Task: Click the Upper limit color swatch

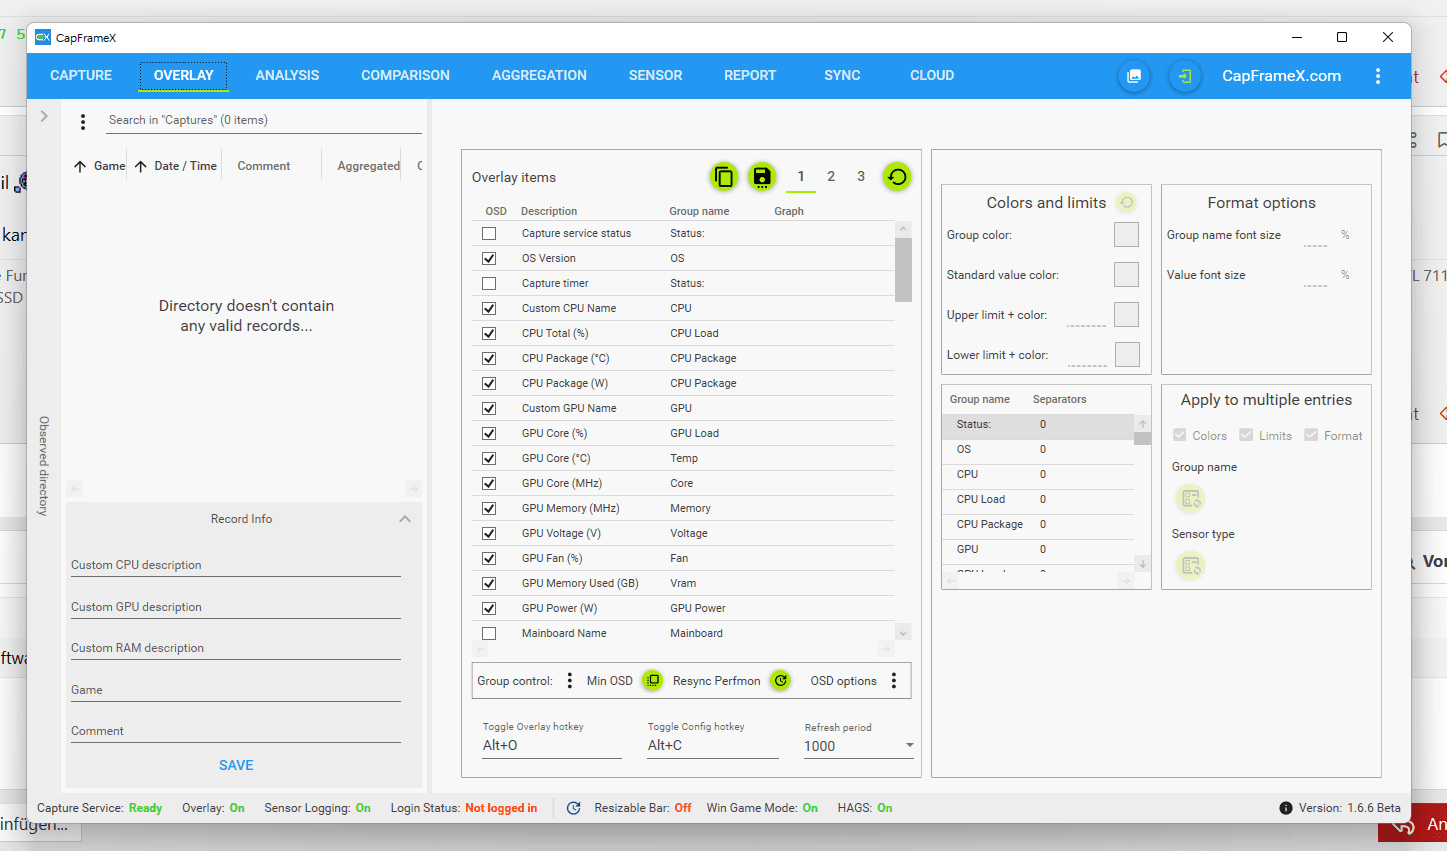Action: [x=1126, y=314]
